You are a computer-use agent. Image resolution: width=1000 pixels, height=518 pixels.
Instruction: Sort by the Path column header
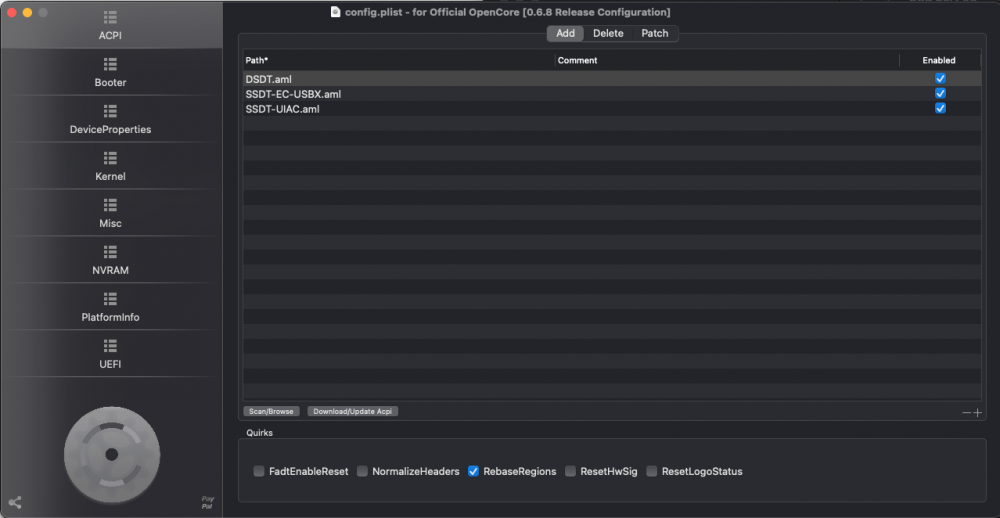[399, 61]
